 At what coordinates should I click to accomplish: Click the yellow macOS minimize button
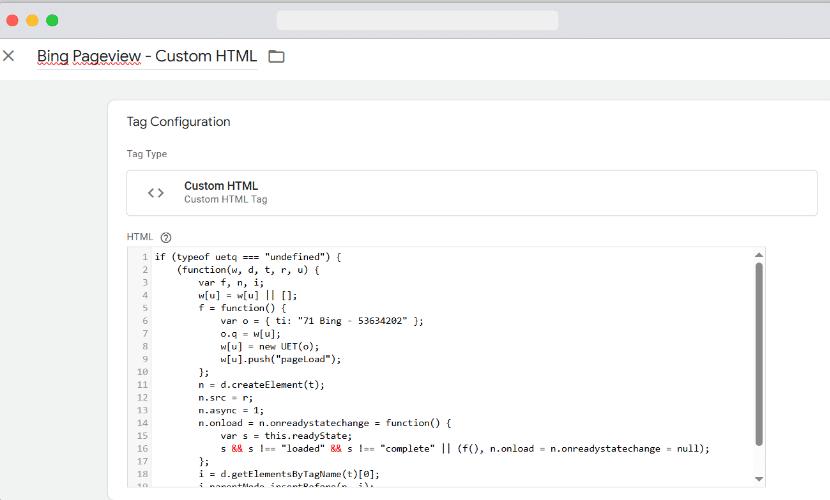click(x=32, y=21)
